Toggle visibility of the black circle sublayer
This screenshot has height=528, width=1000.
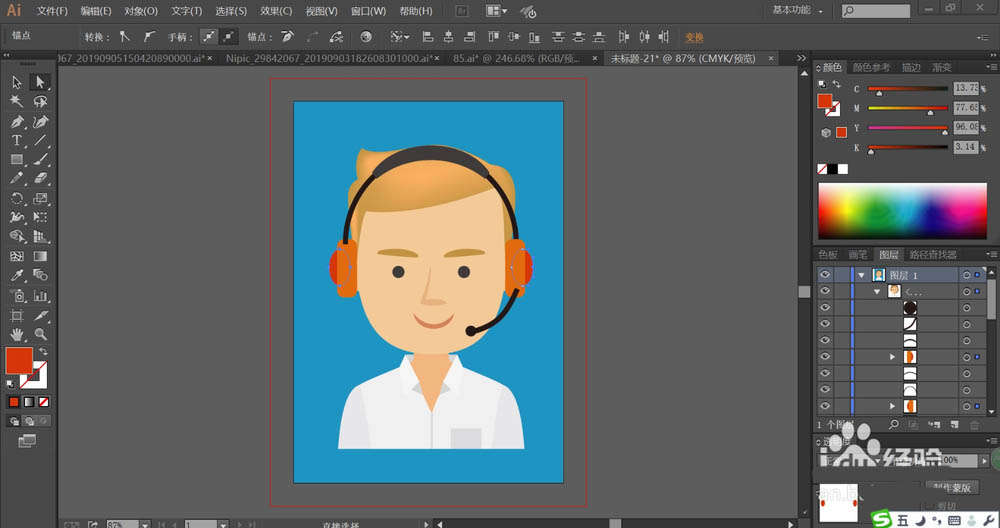tap(825, 307)
